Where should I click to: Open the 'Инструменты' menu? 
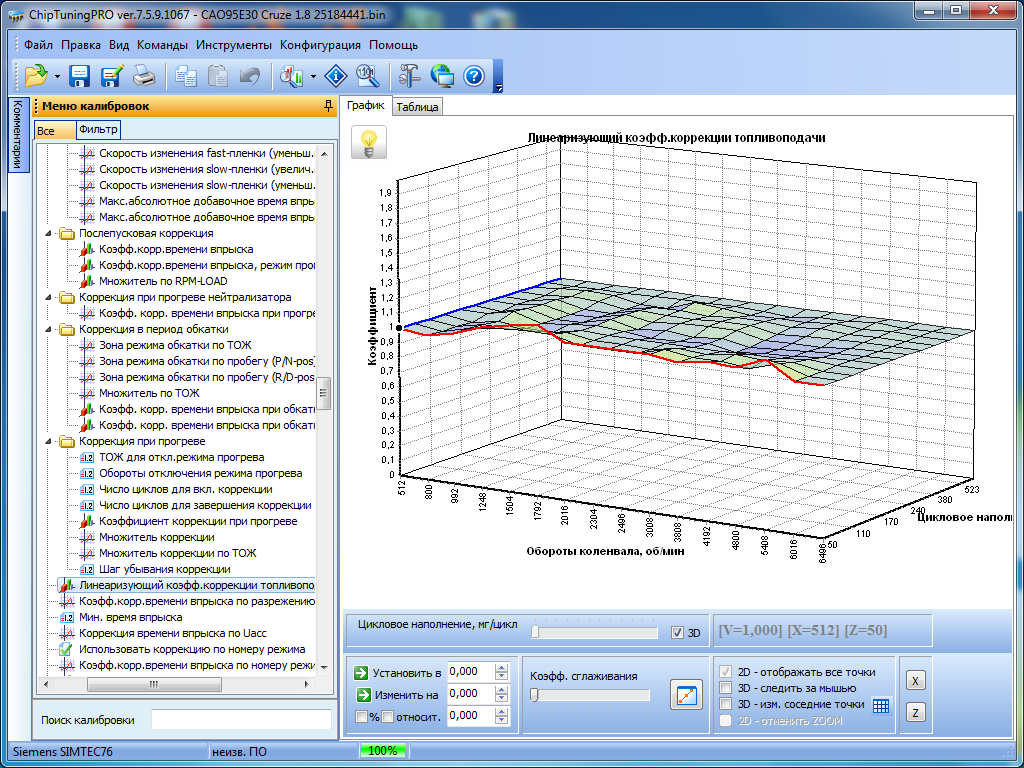pos(234,45)
